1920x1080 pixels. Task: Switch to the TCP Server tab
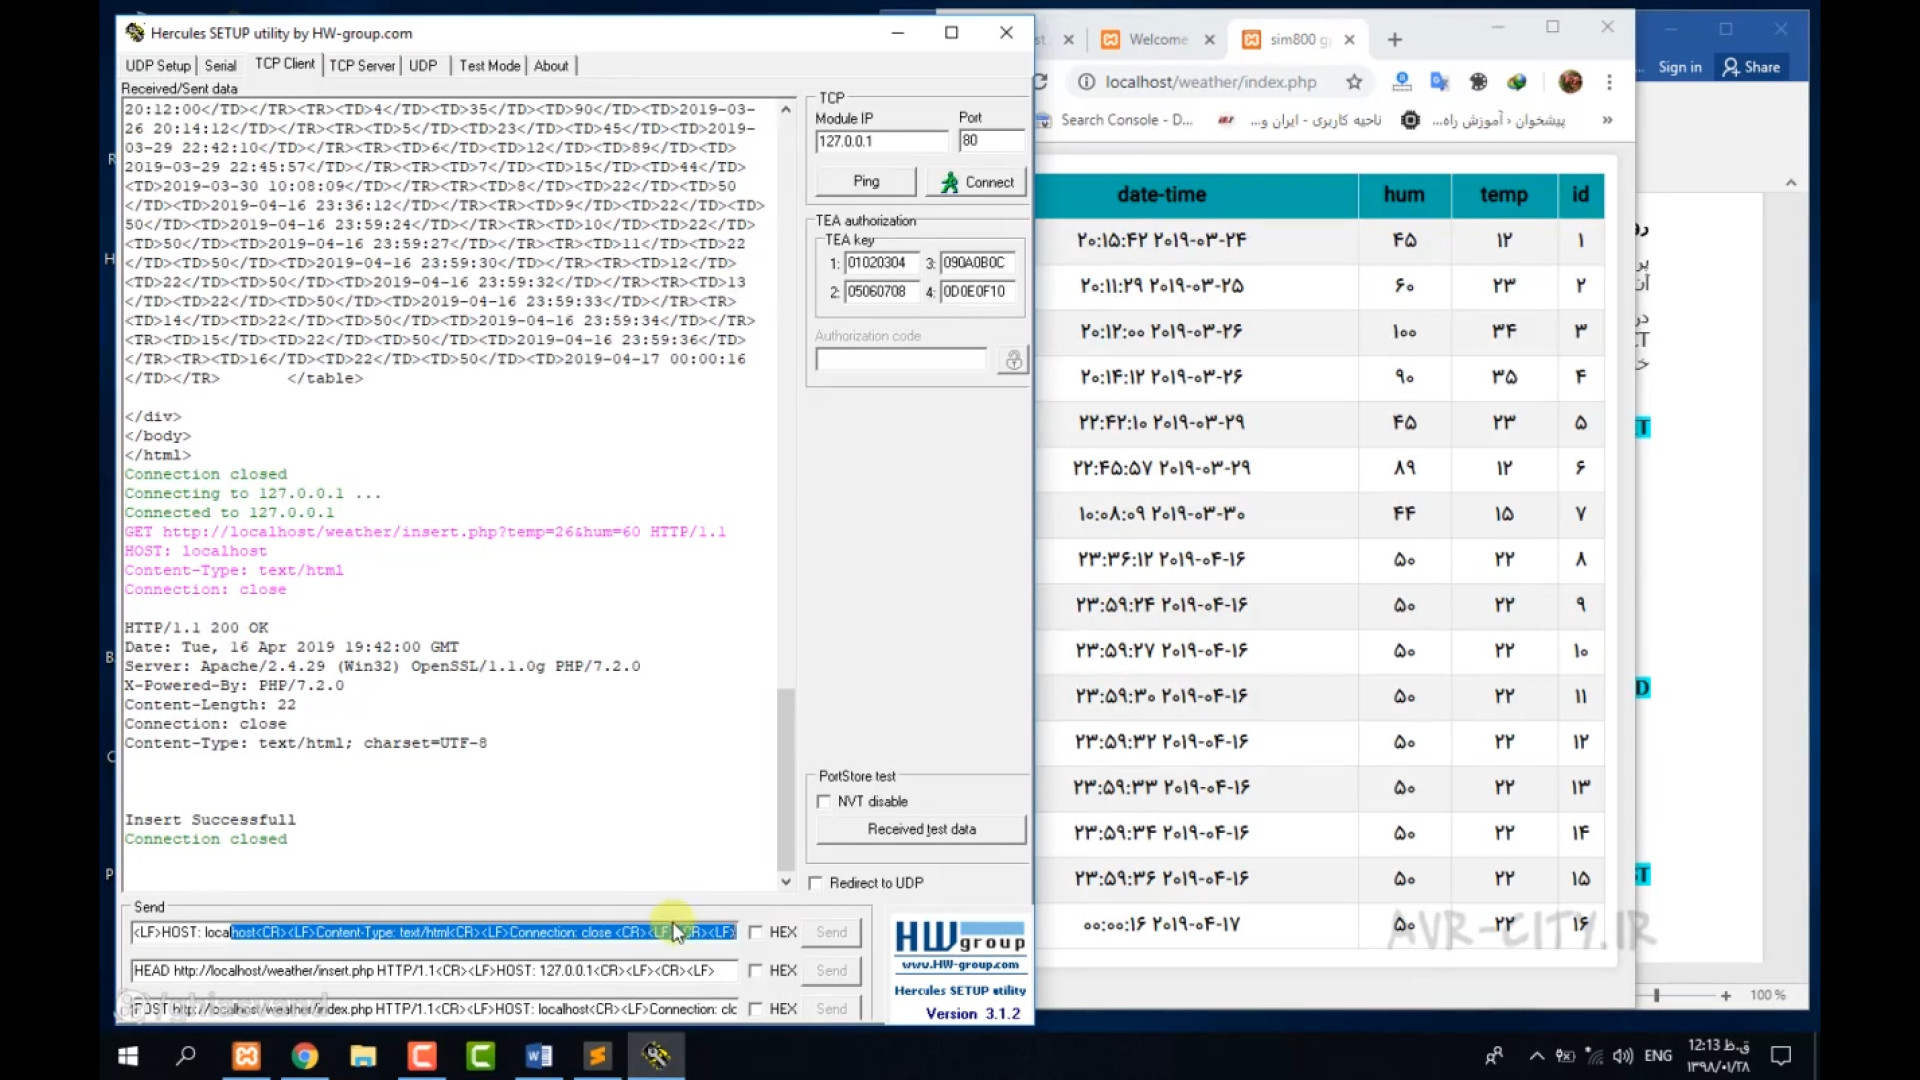(362, 66)
